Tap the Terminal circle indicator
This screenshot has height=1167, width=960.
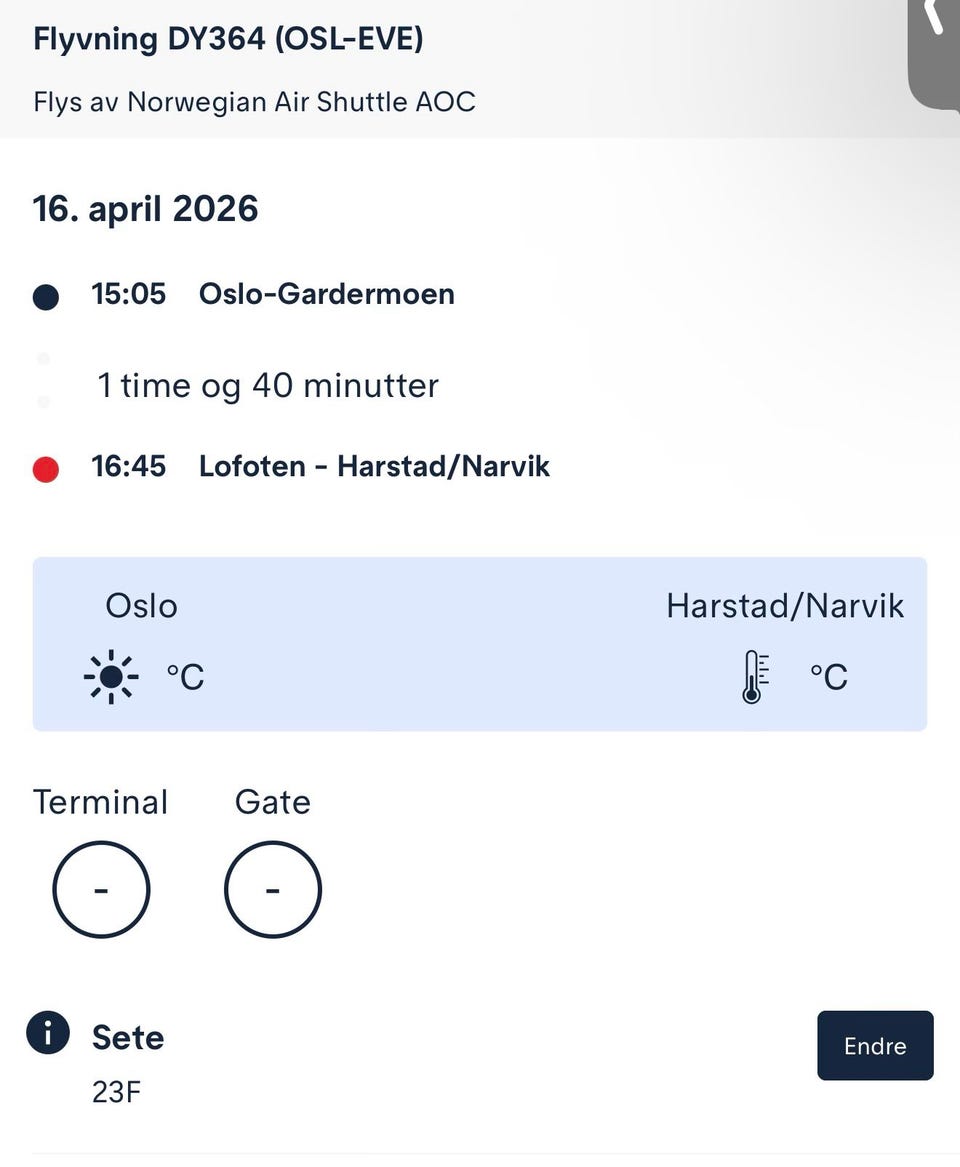point(101,889)
